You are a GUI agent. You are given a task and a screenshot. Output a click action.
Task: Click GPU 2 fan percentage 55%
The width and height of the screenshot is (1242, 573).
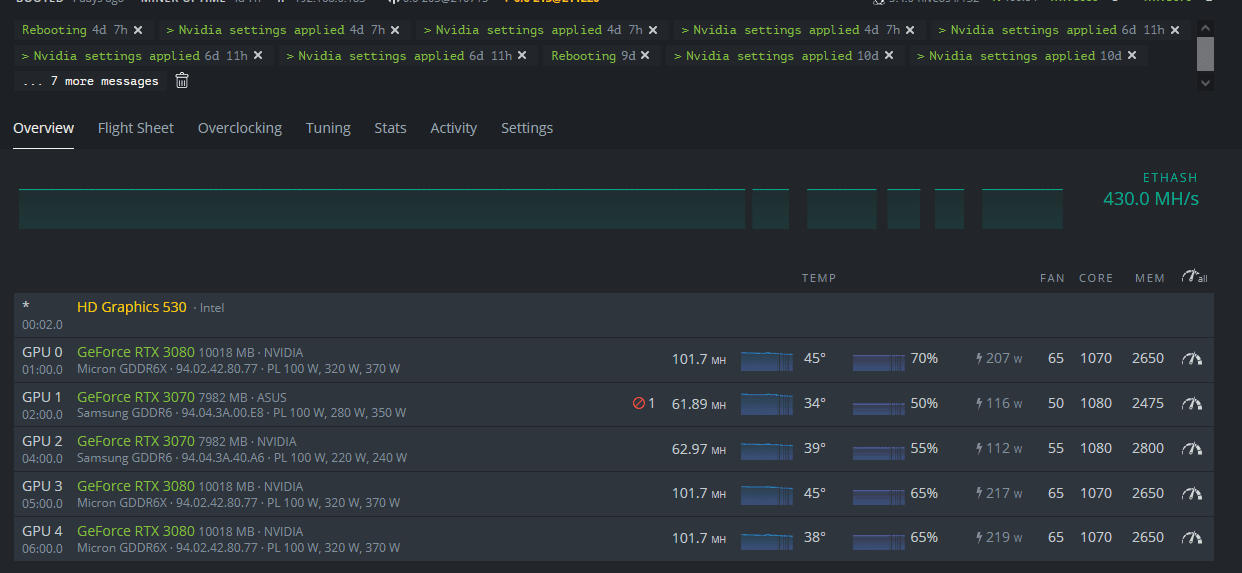pyautogui.click(x=924, y=448)
